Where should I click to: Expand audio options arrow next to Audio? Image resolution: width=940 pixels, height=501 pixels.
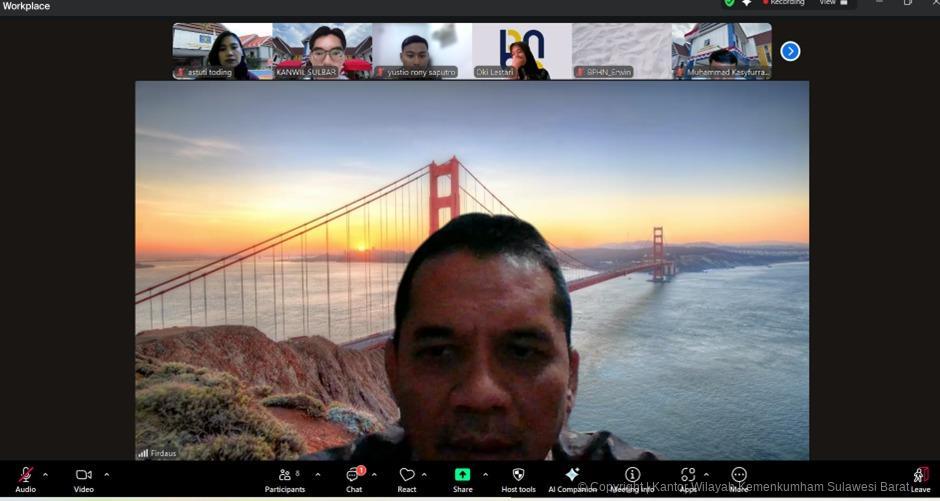pos(45,475)
